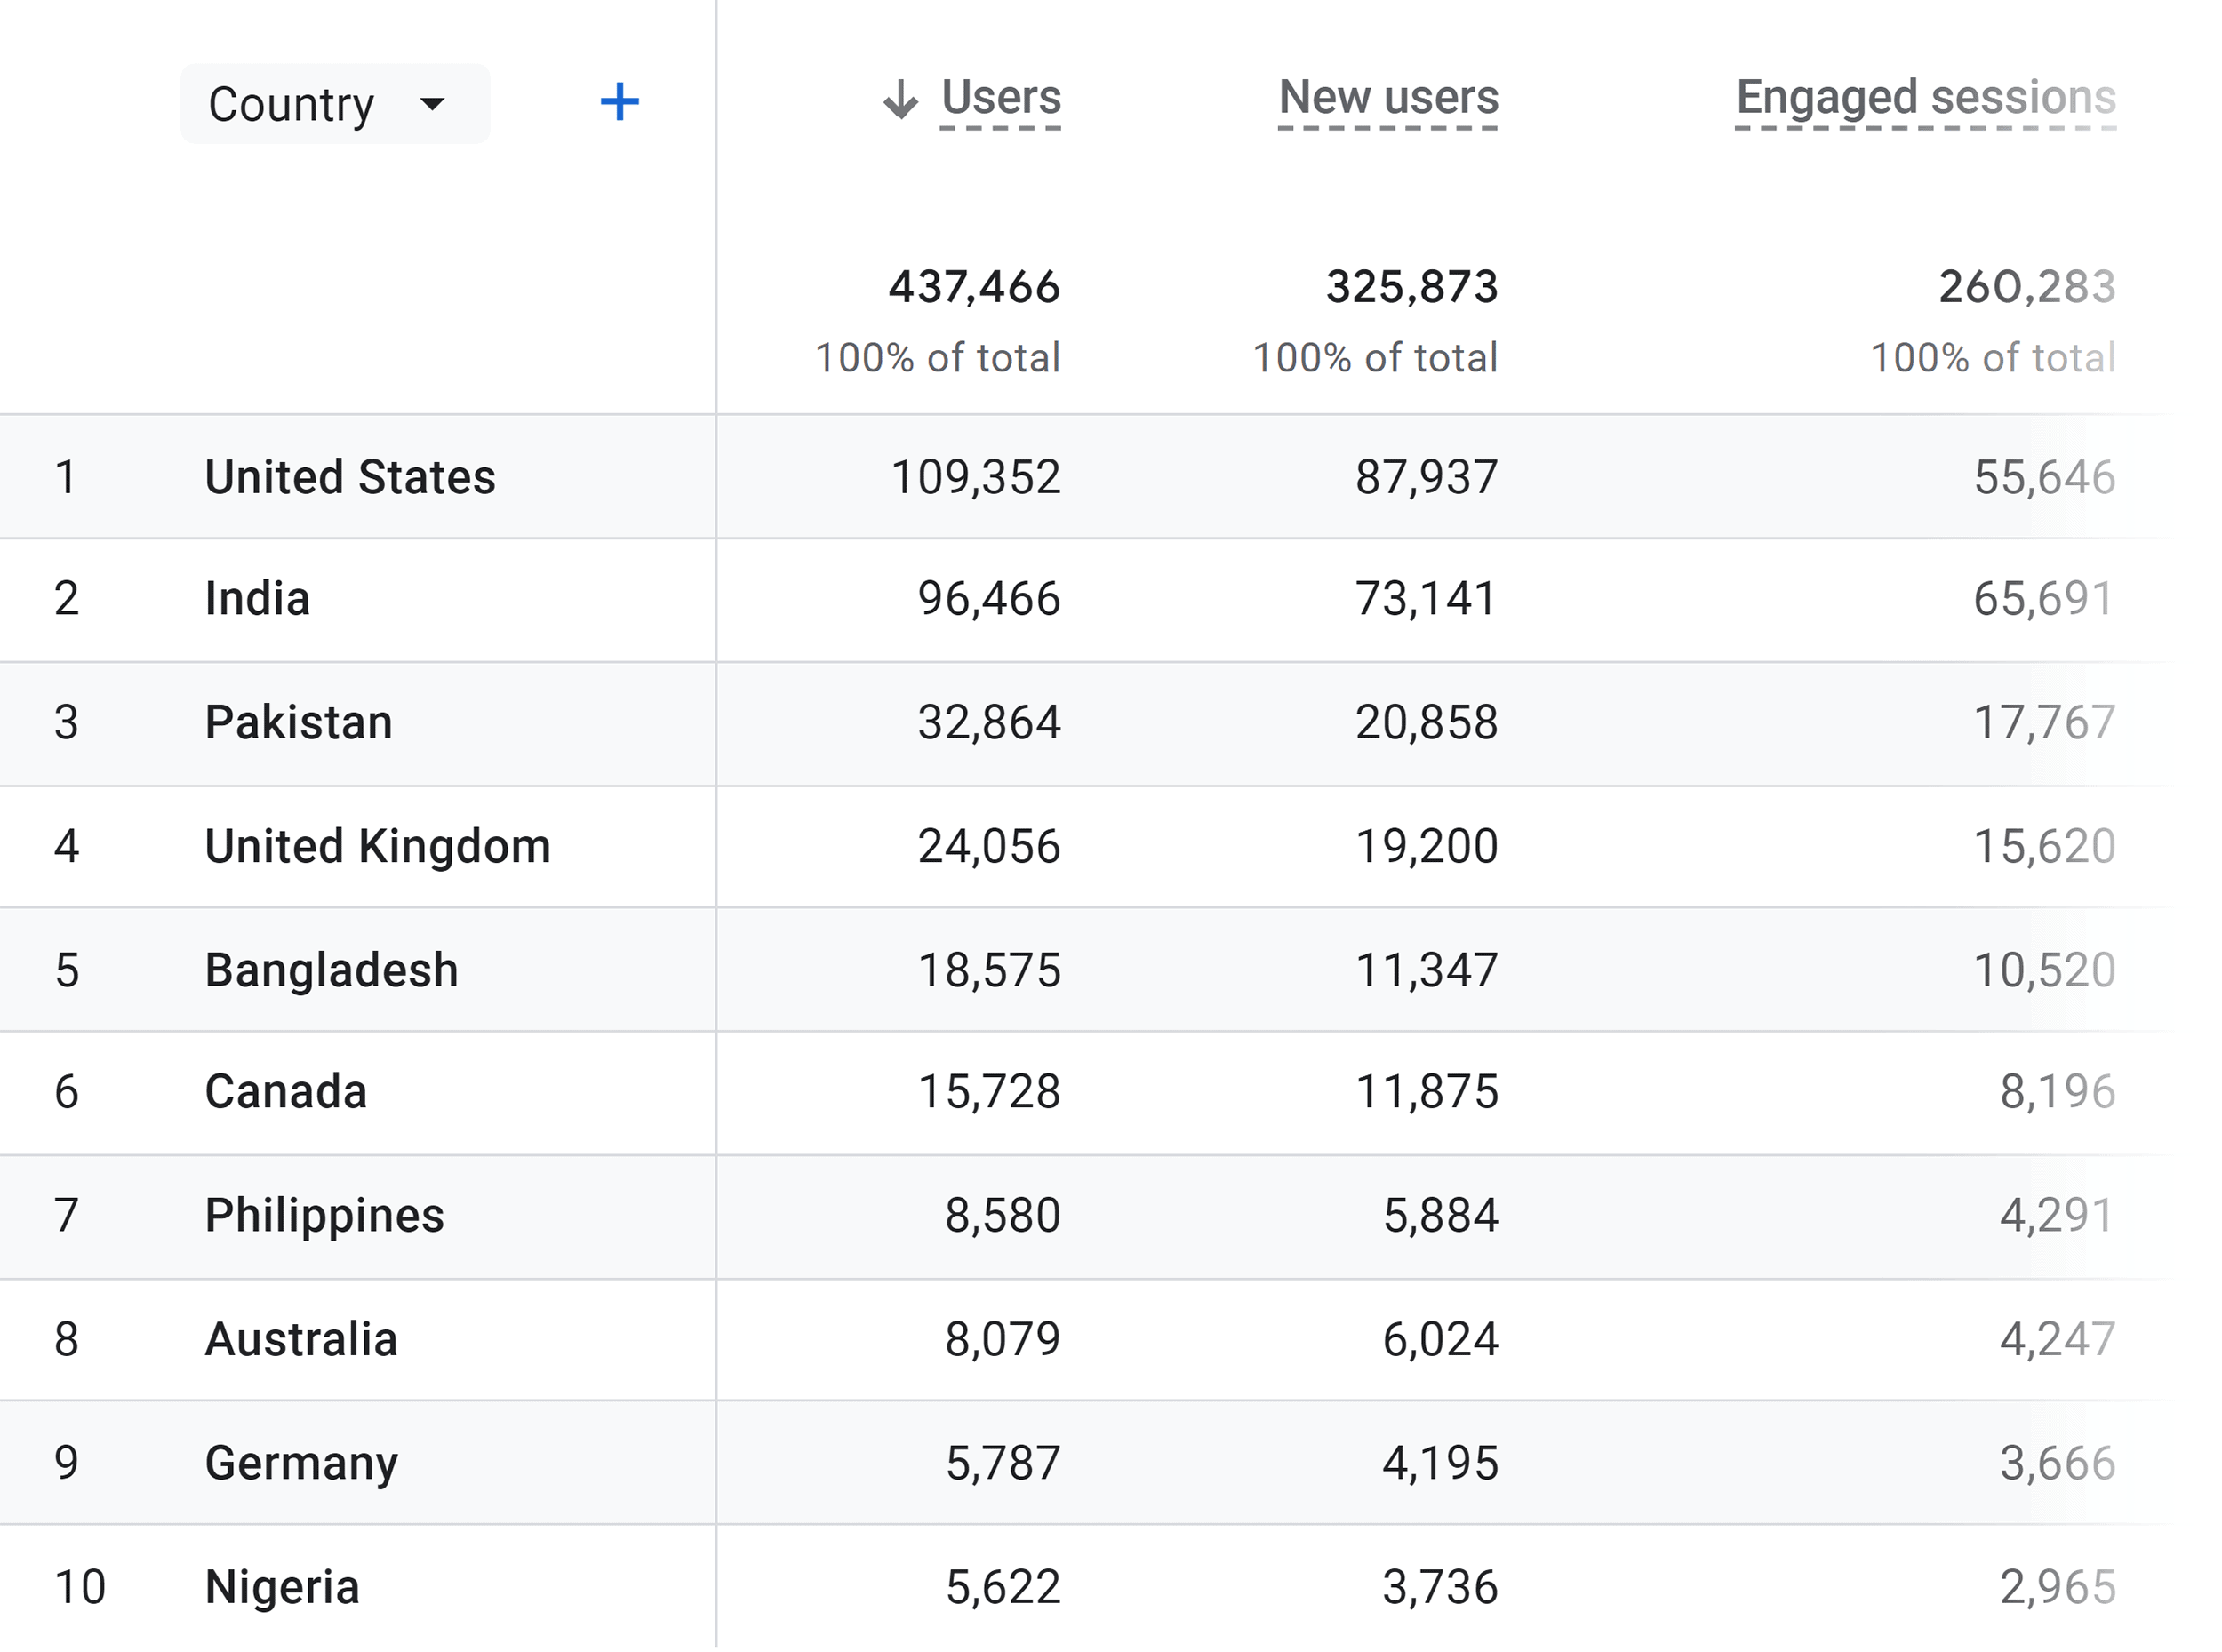The height and width of the screenshot is (1652, 2222).
Task: Click the plus icon to add a secondary dimension
Action: 620,101
